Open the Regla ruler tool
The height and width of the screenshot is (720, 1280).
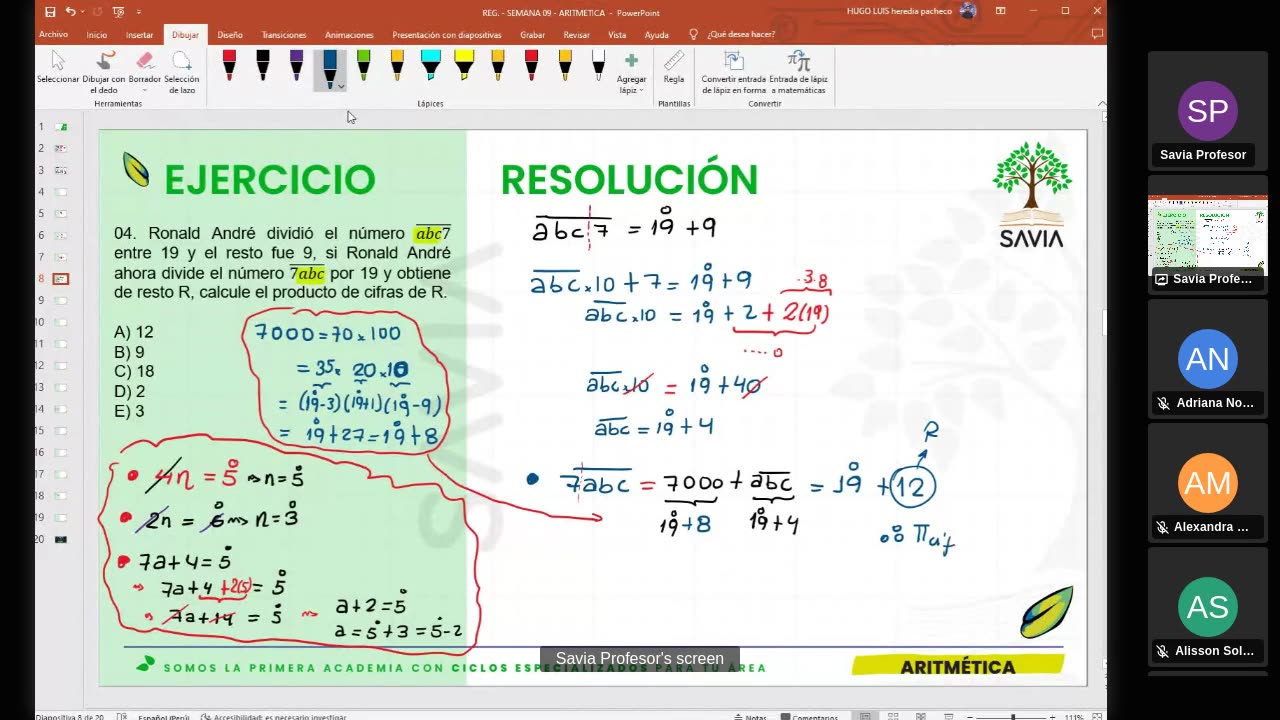(x=674, y=67)
